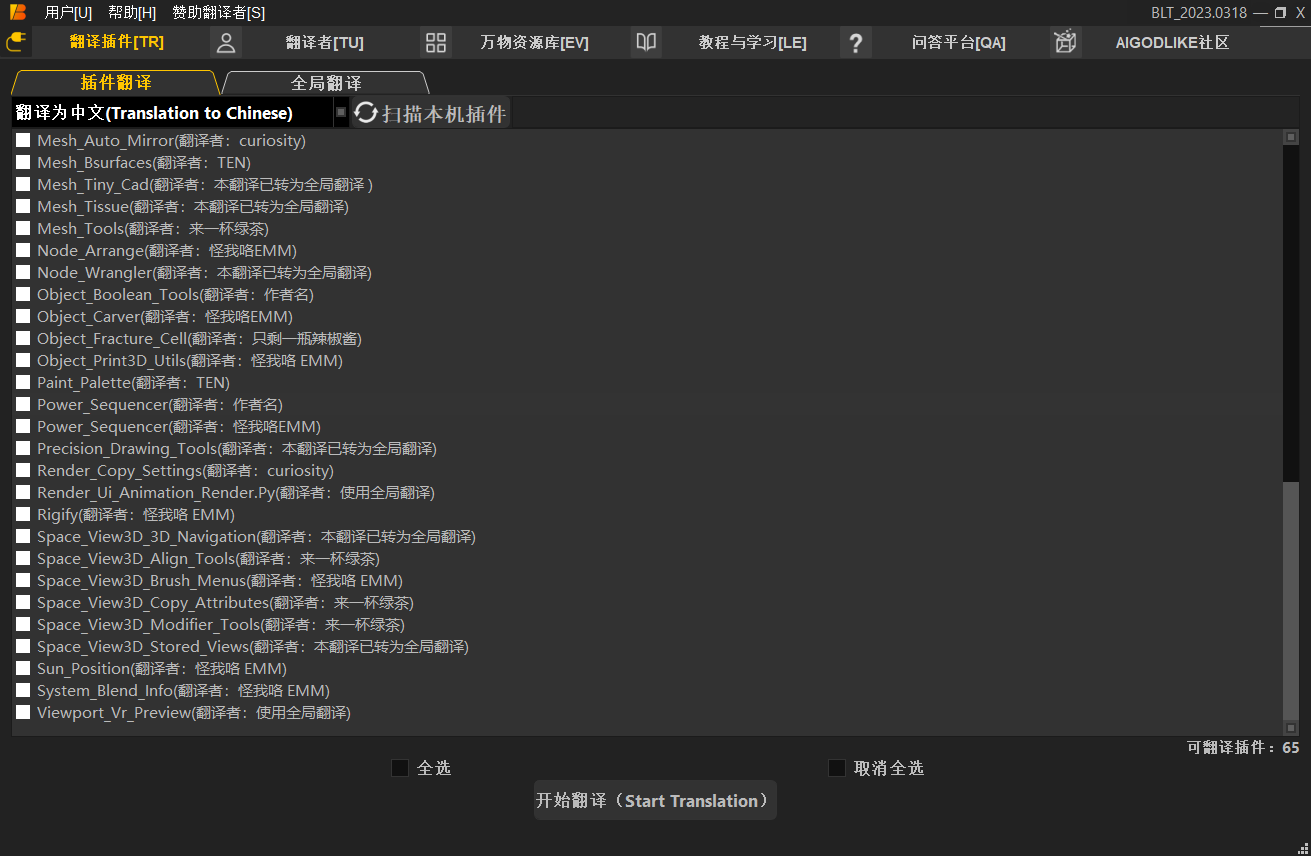Image resolution: width=1311 pixels, height=856 pixels.
Task: Check the 全选 checkbox
Action: (x=400, y=768)
